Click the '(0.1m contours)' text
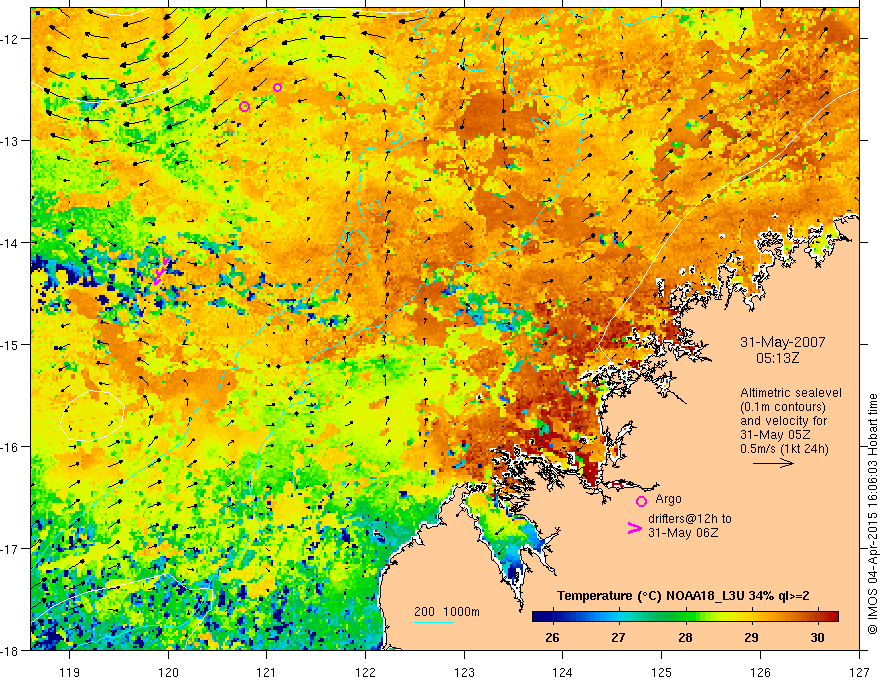The height and width of the screenshot is (680, 880). 783,407
